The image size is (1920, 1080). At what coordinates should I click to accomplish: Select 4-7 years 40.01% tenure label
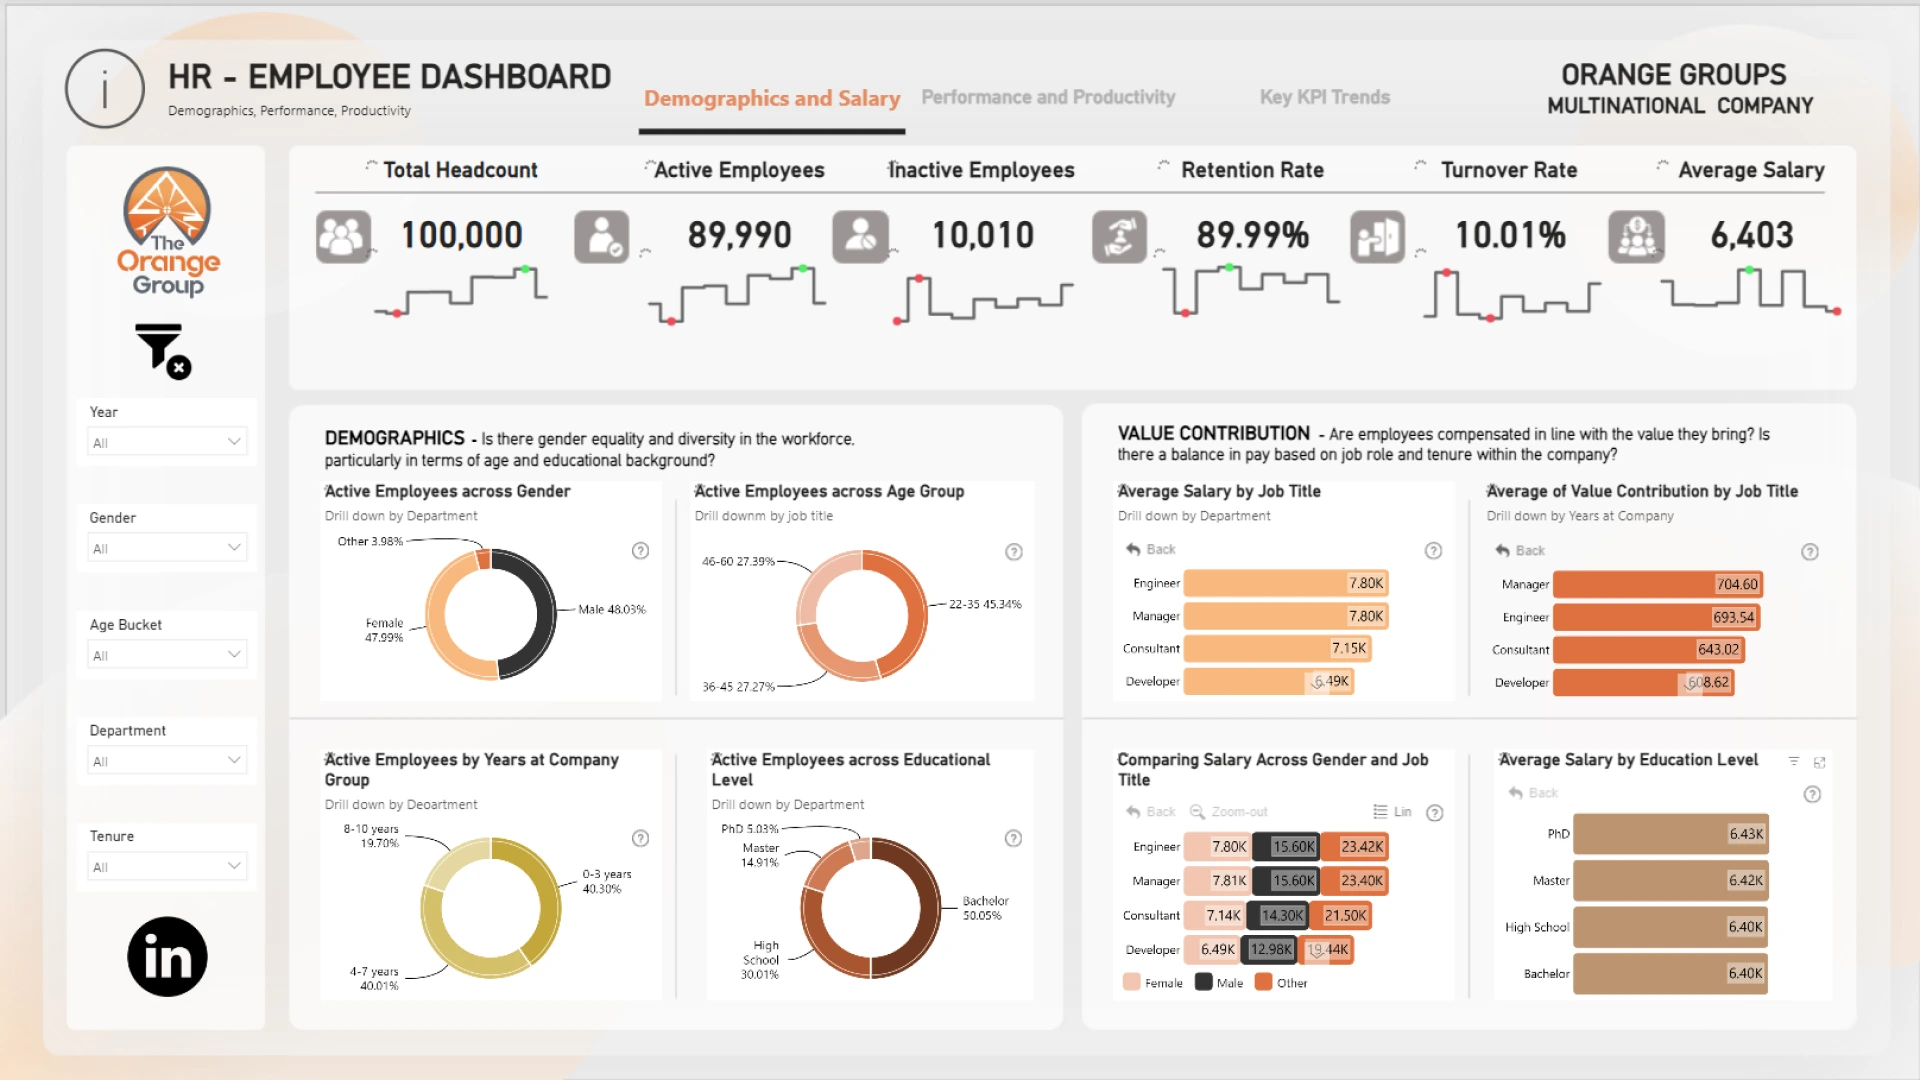pyautogui.click(x=374, y=978)
